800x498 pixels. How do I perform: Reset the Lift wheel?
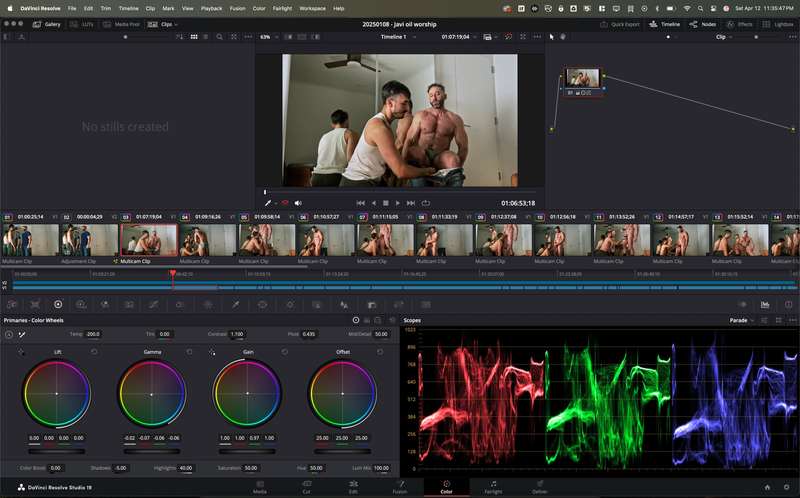tap(94, 352)
